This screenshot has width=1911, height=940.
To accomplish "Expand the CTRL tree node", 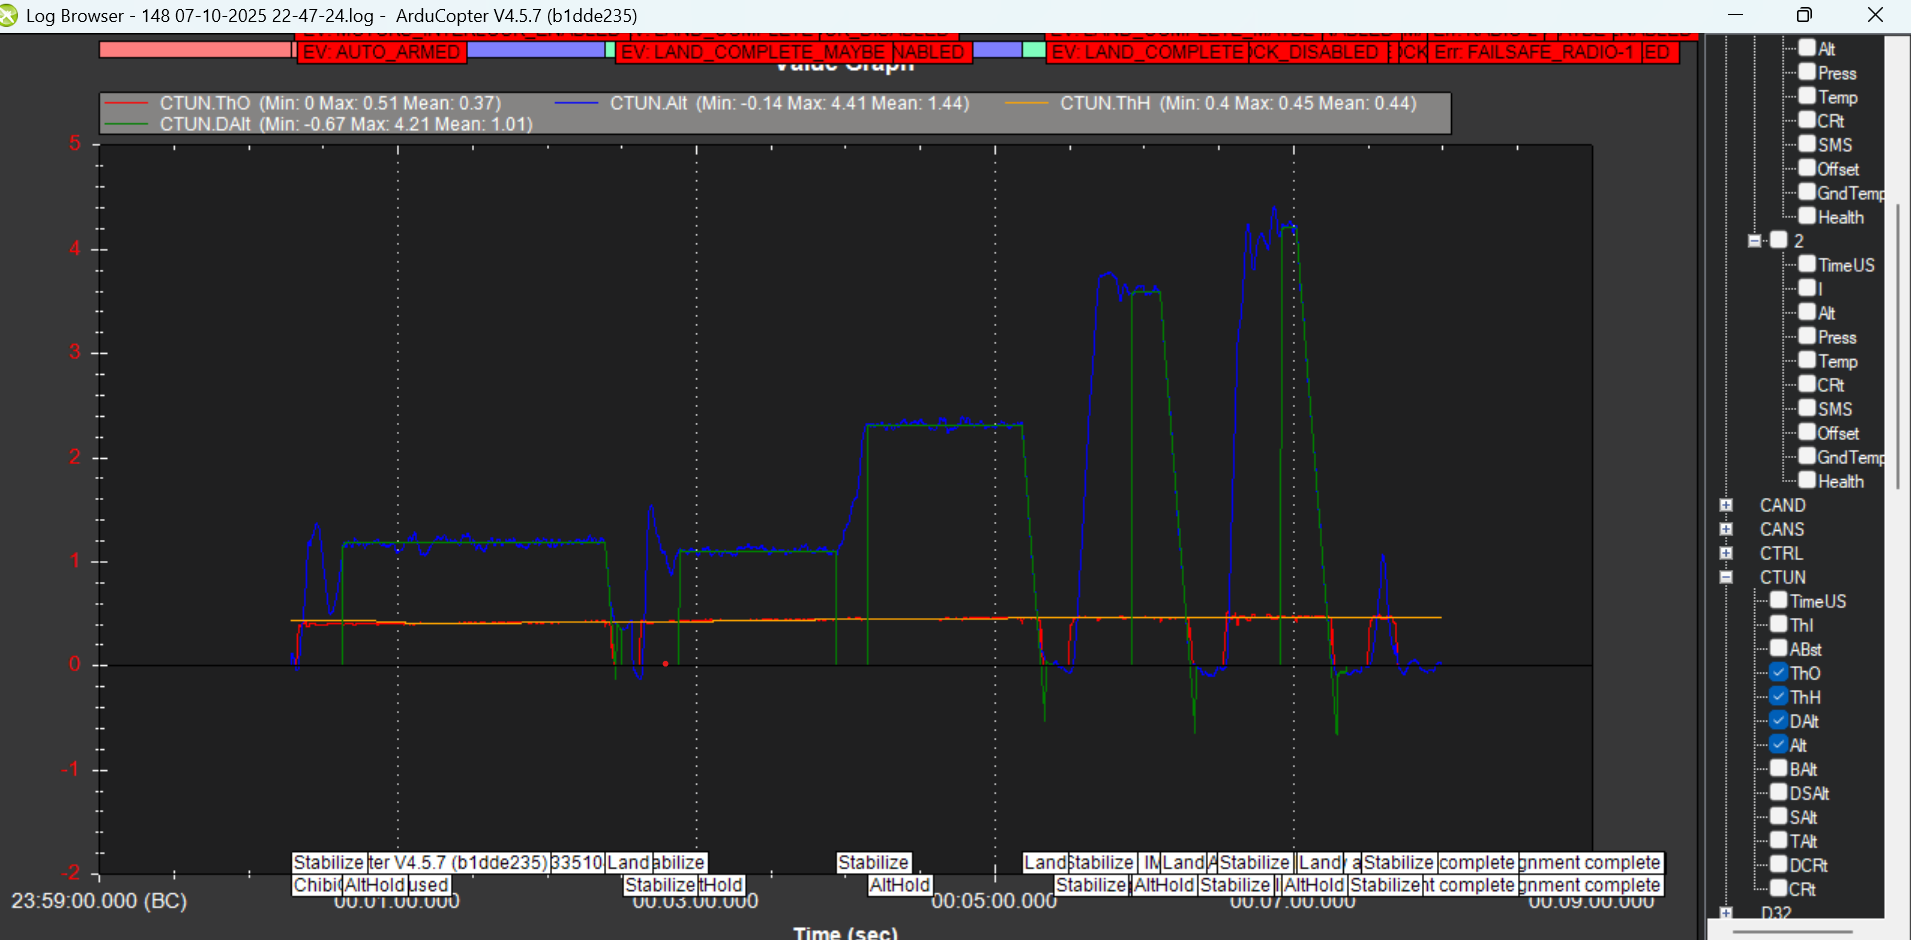I will pyautogui.click(x=1726, y=553).
